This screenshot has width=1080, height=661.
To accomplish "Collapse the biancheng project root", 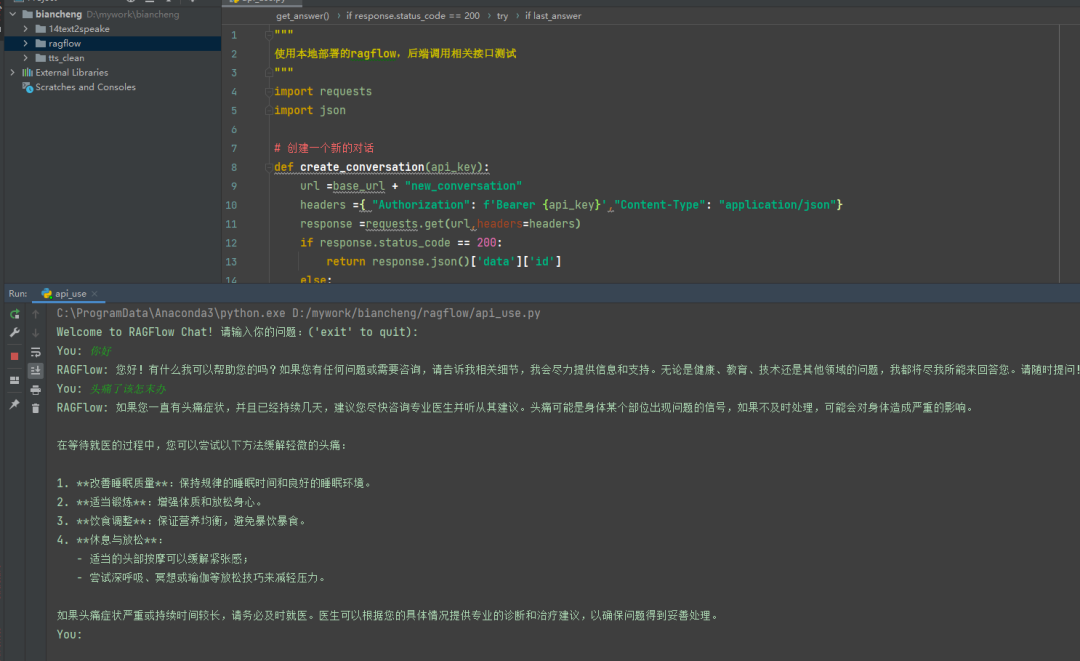I will pos(12,14).
